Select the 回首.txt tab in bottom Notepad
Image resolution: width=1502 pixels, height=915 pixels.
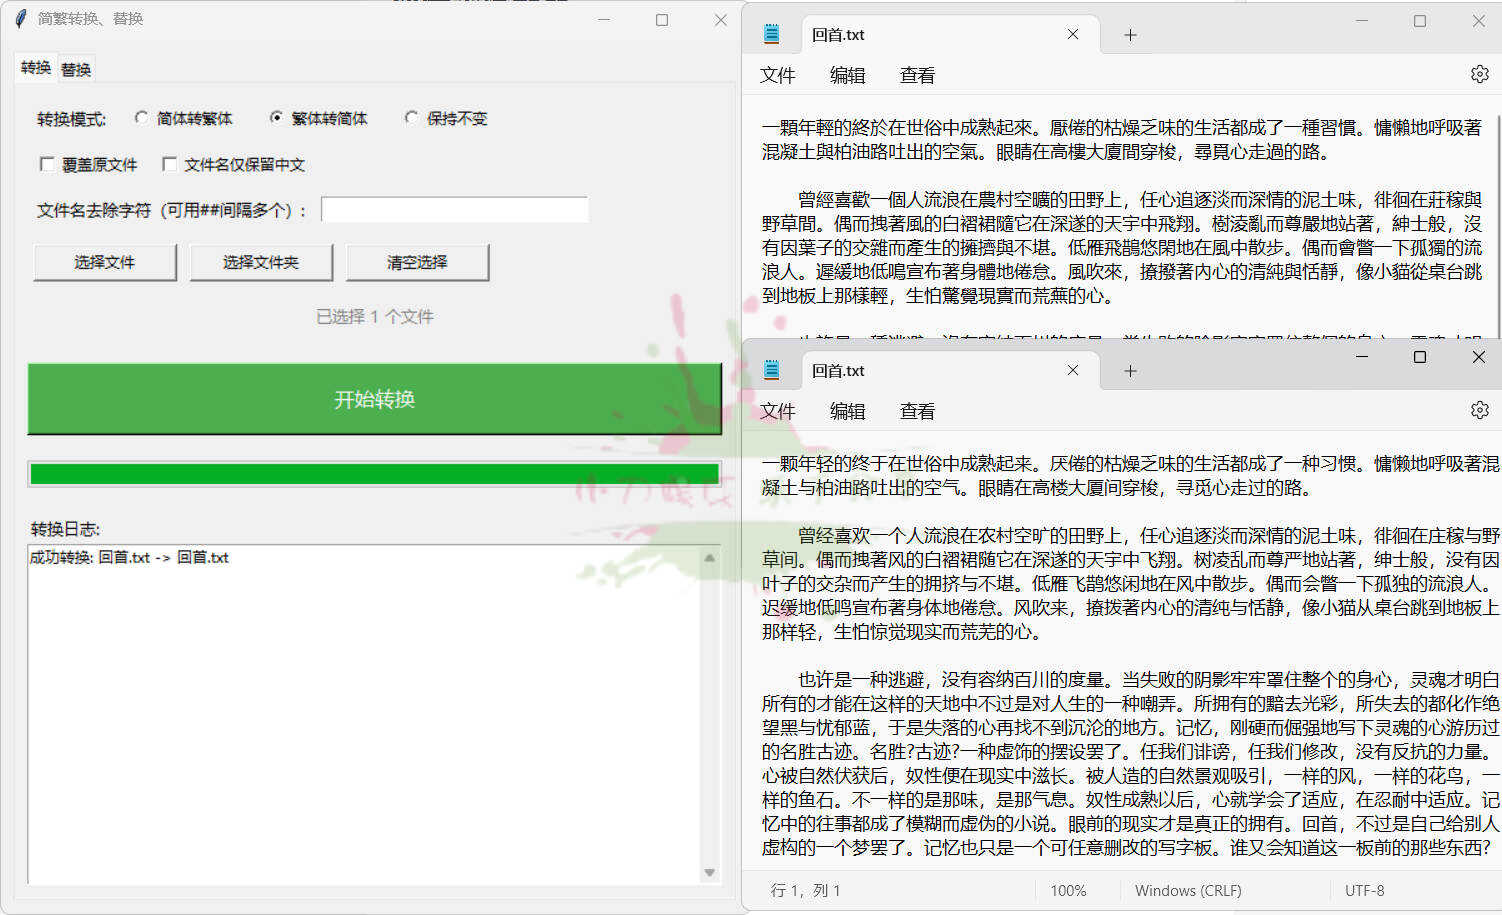point(838,369)
